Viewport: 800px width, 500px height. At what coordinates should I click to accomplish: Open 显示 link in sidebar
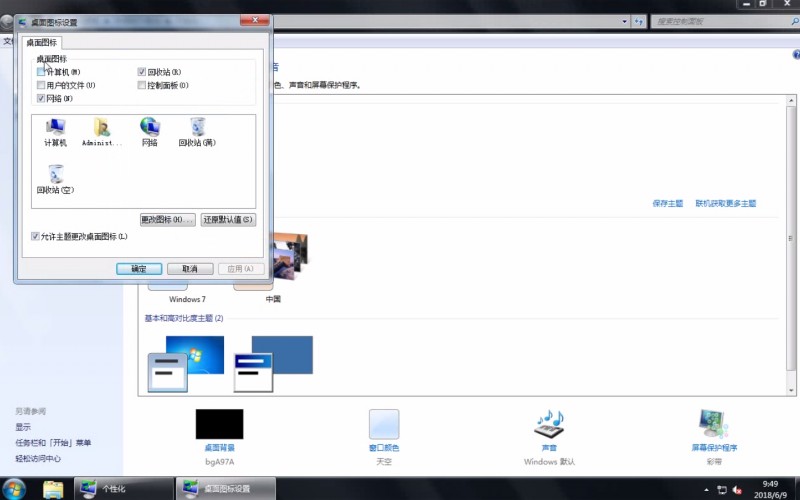(x=23, y=427)
